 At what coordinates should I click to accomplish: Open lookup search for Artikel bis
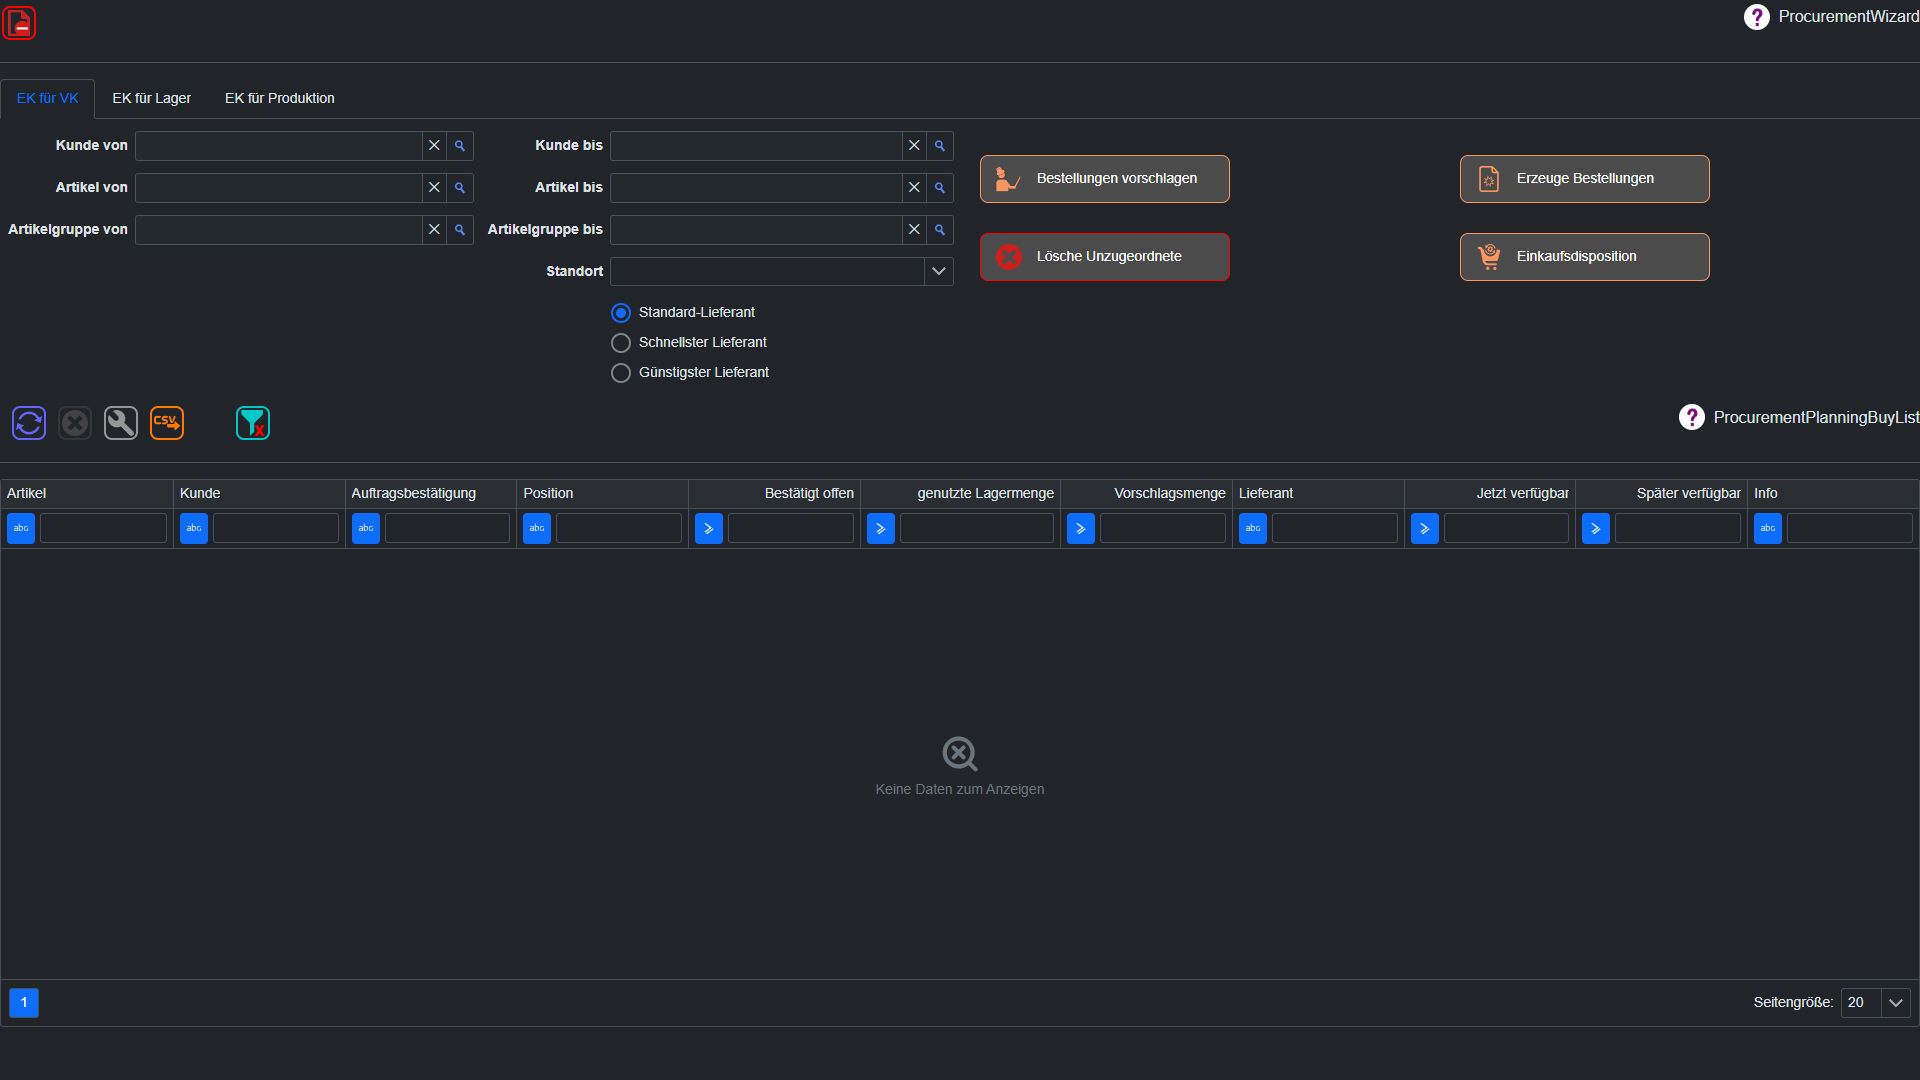[940, 188]
